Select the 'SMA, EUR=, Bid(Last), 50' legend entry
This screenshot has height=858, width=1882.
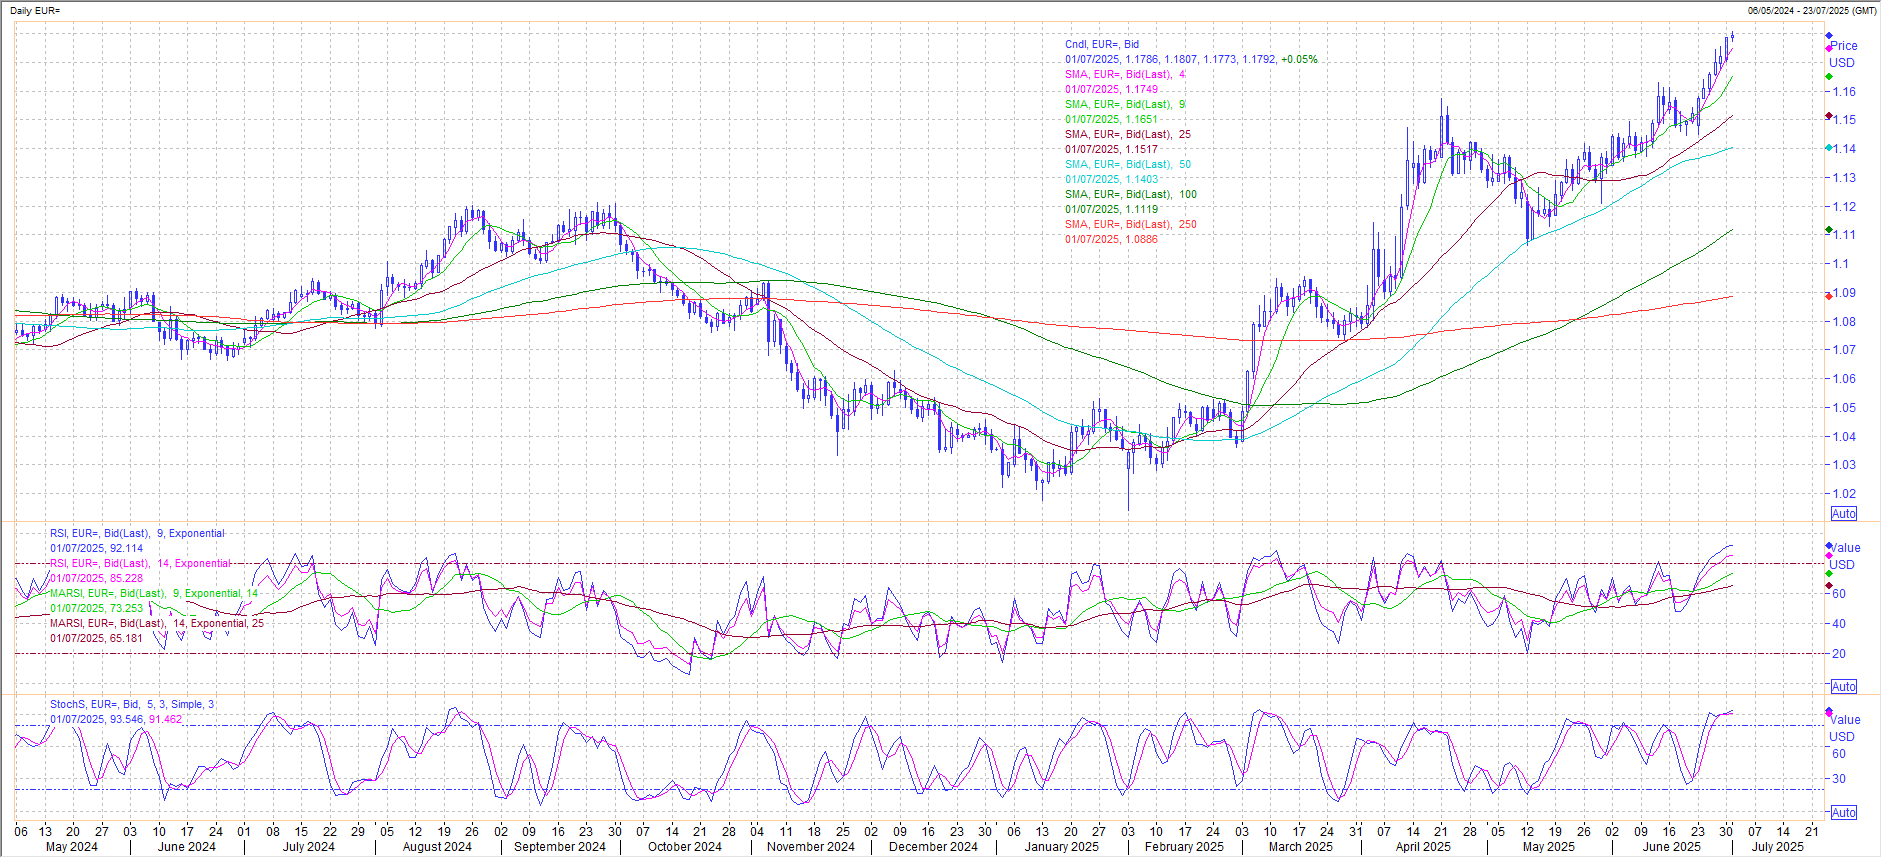pos(1127,164)
